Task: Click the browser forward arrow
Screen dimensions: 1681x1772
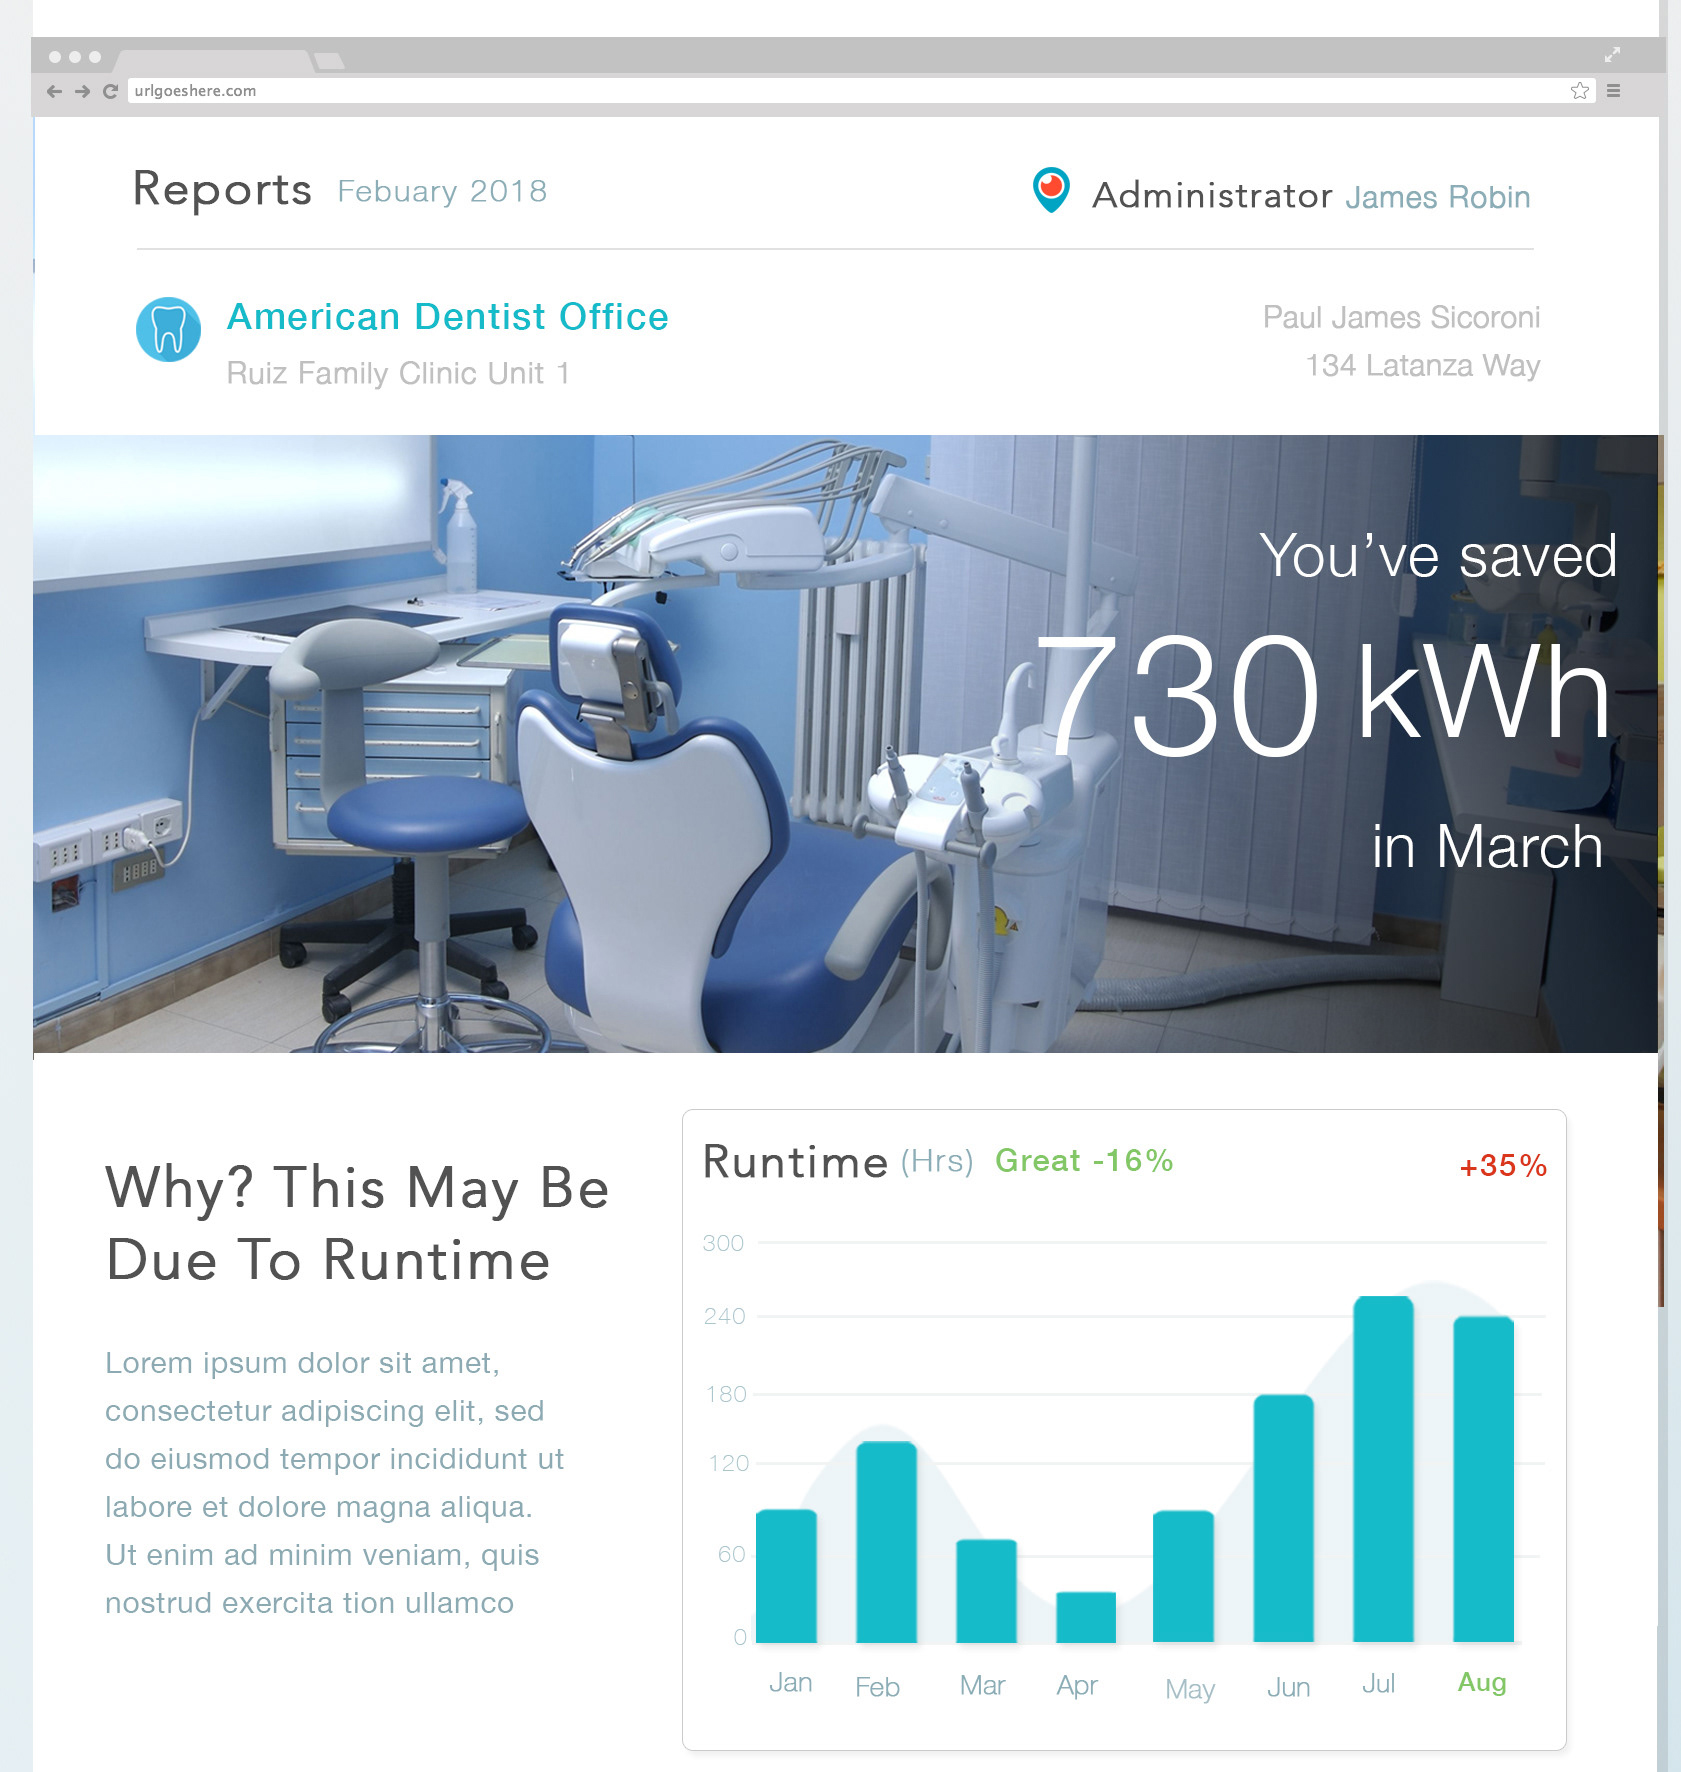Action: point(82,91)
